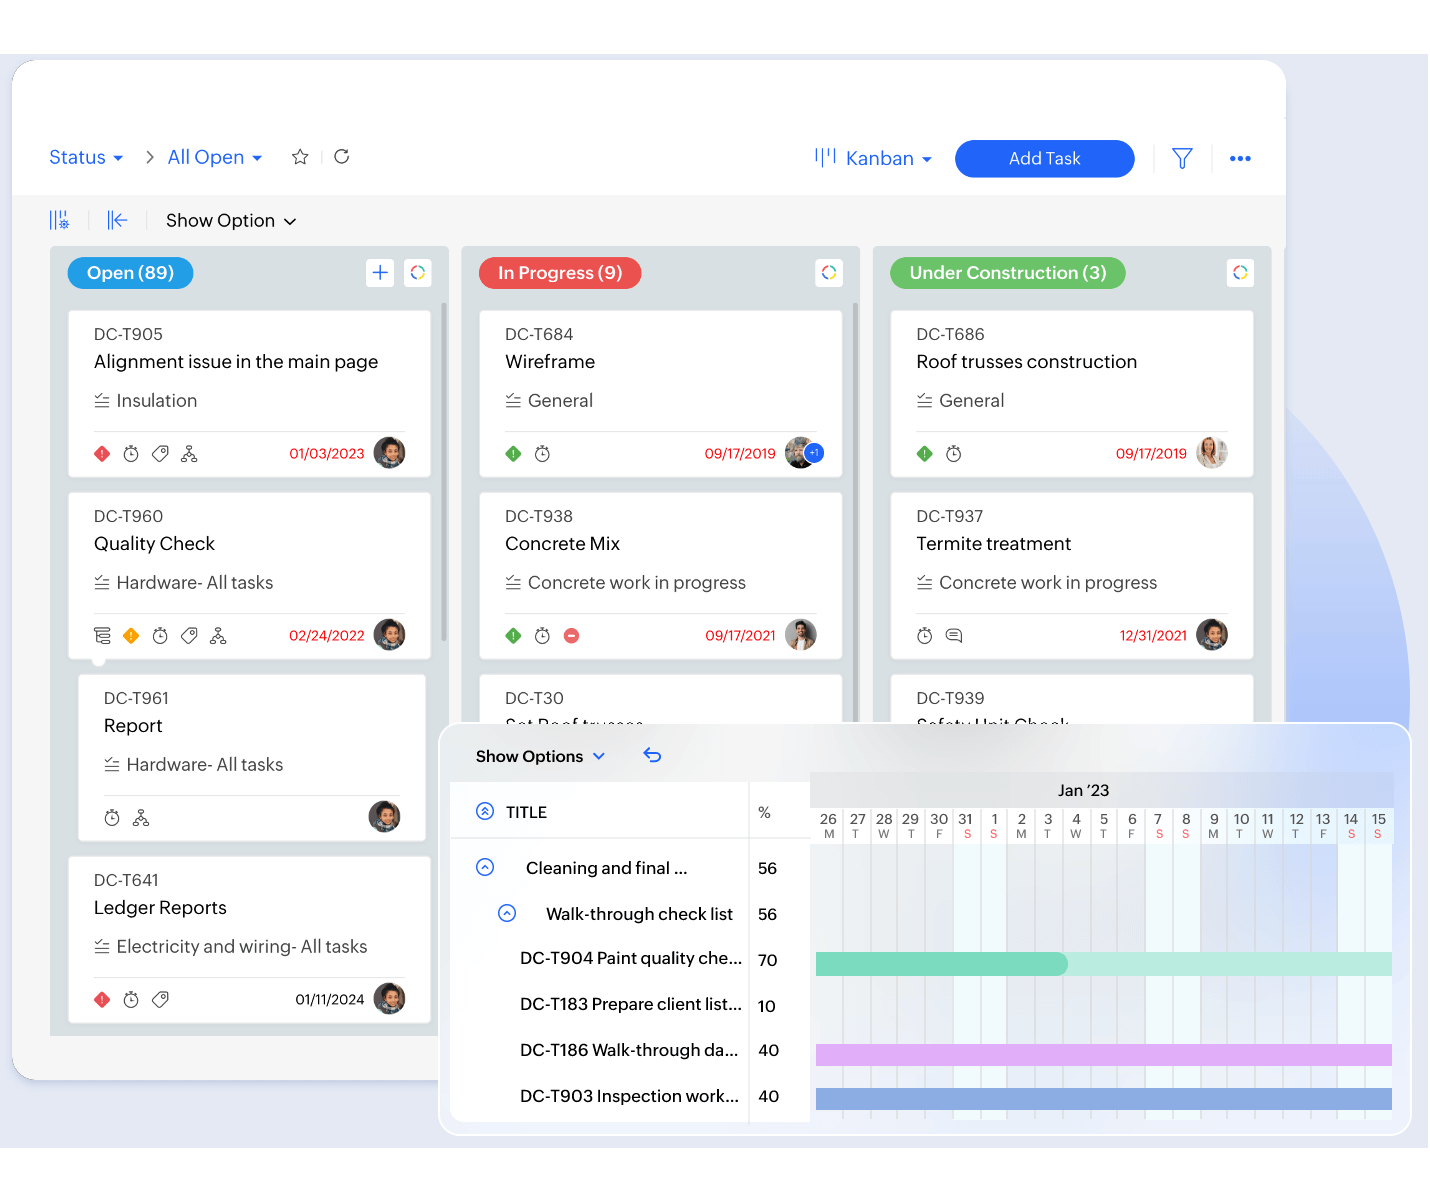Click the +1 assignee badge on the Wireframe card
1430x1200 pixels.
(812, 453)
